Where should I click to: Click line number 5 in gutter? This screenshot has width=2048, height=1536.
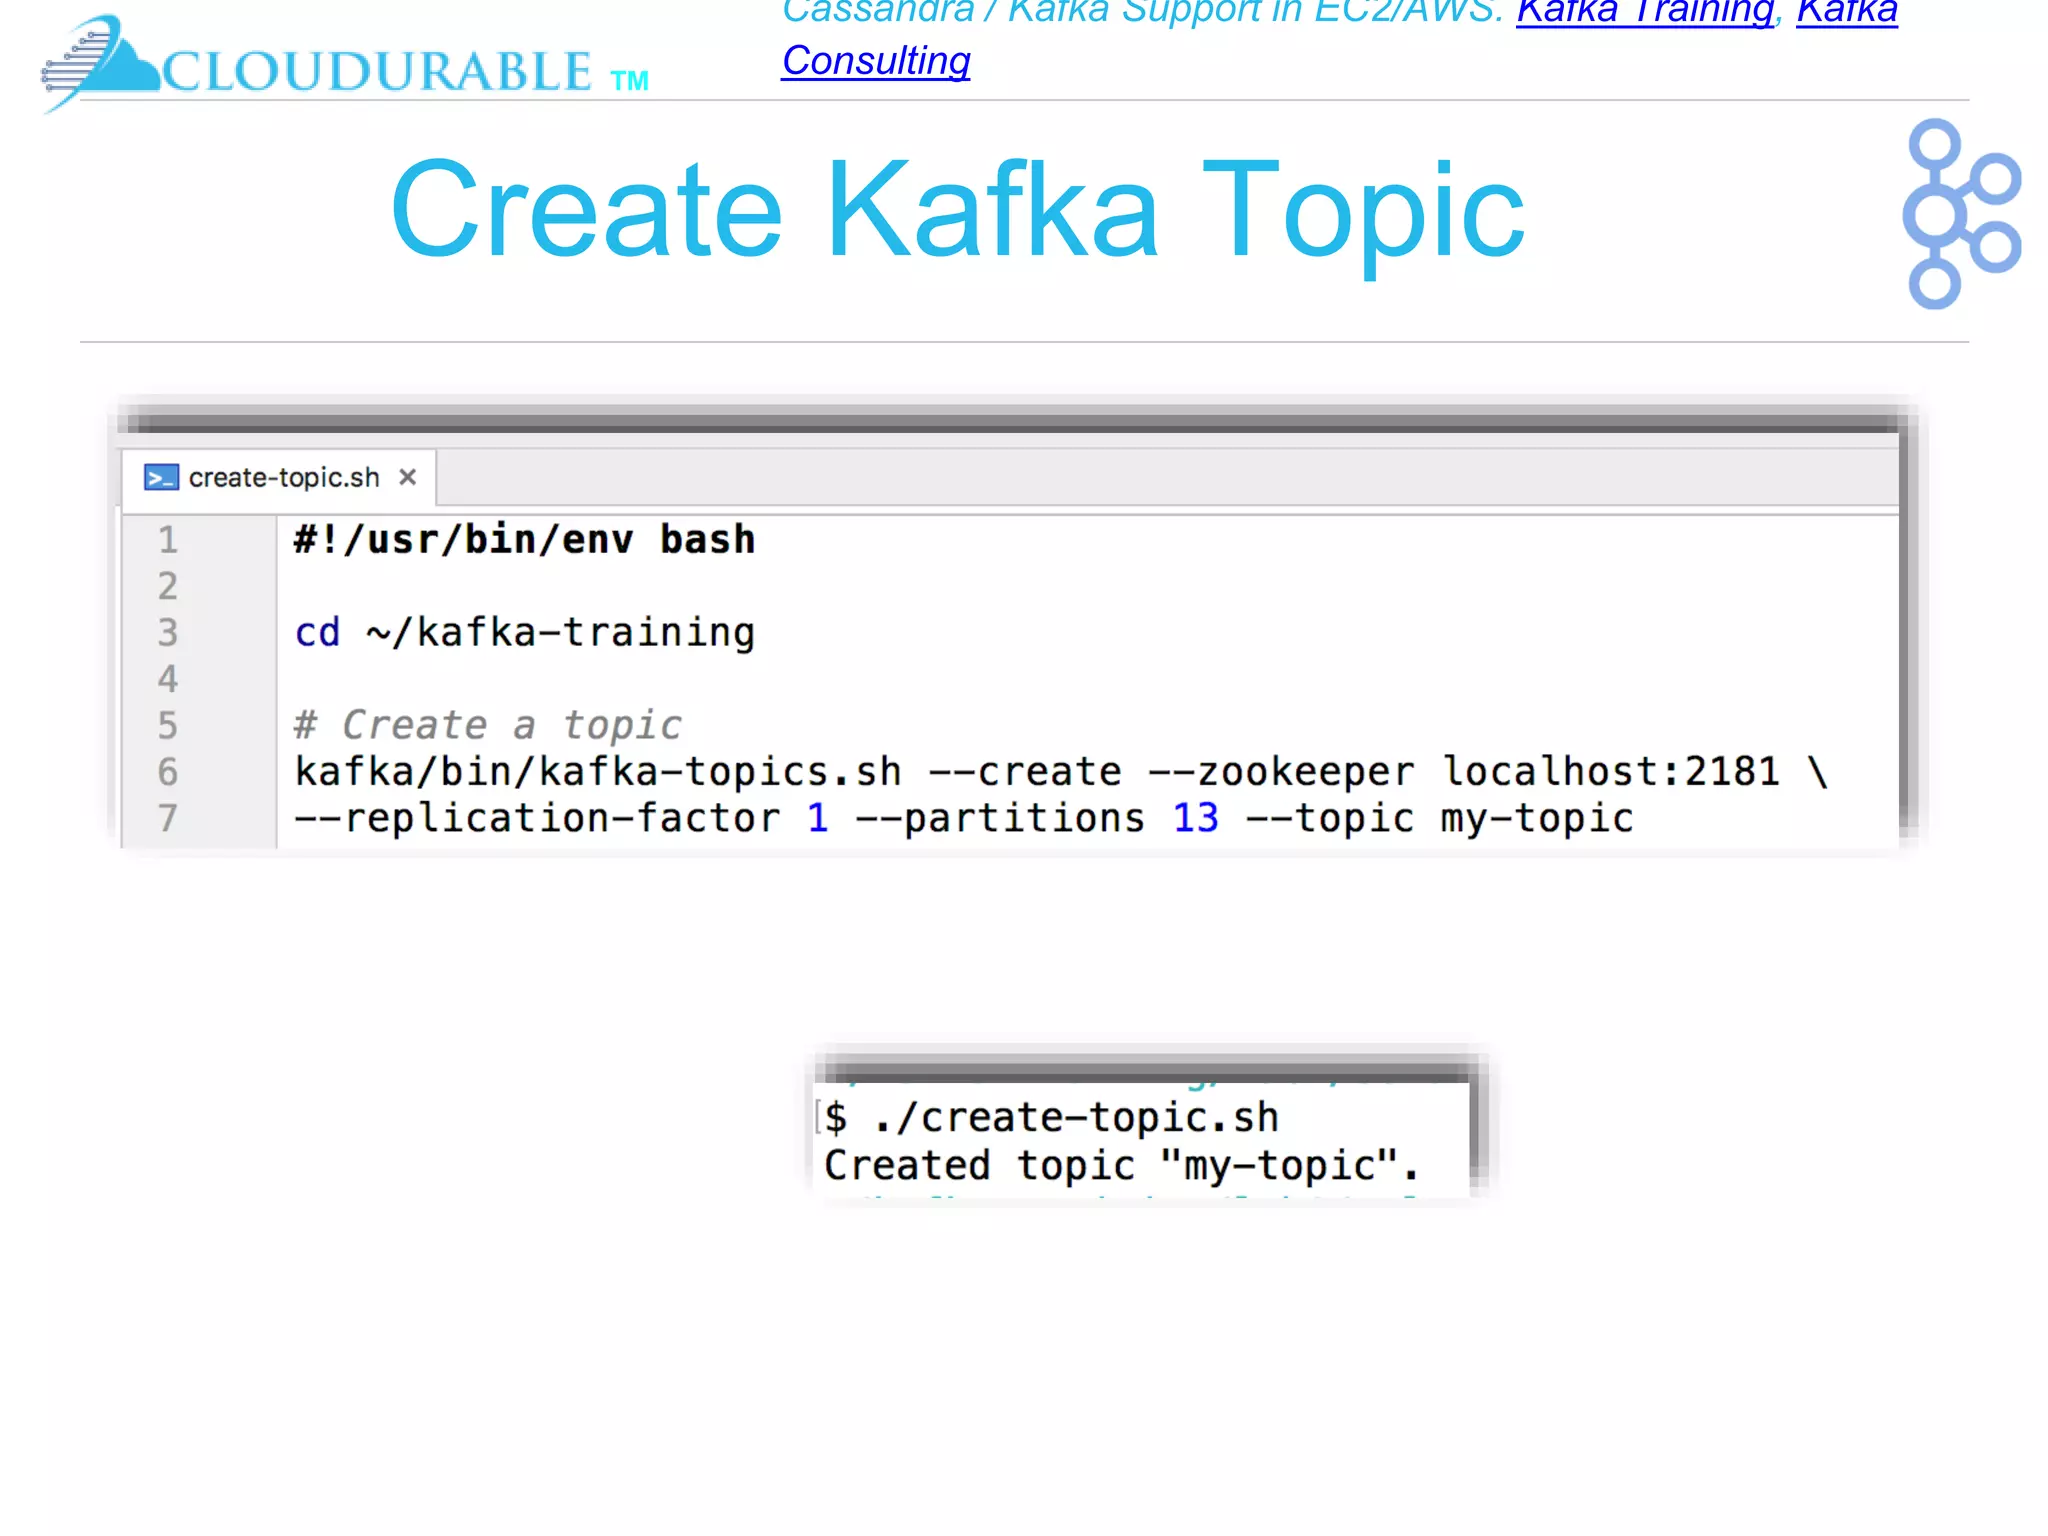coord(168,726)
